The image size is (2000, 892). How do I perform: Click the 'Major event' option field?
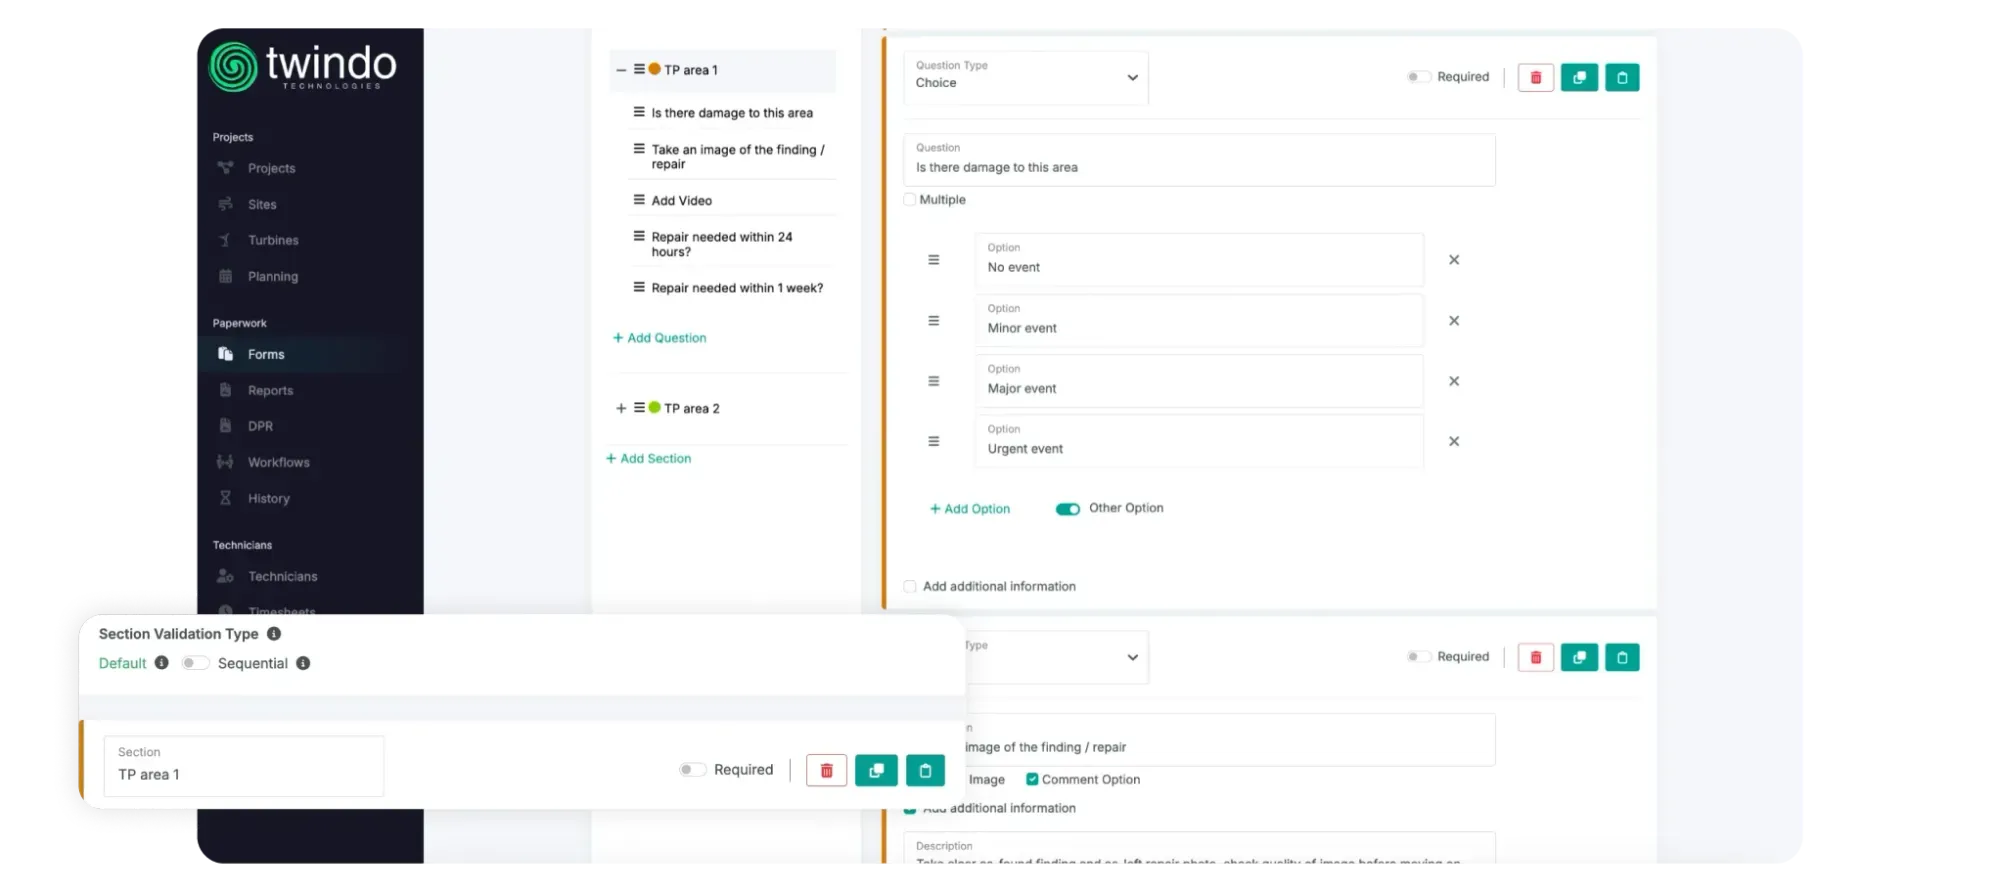pyautogui.click(x=1199, y=381)
